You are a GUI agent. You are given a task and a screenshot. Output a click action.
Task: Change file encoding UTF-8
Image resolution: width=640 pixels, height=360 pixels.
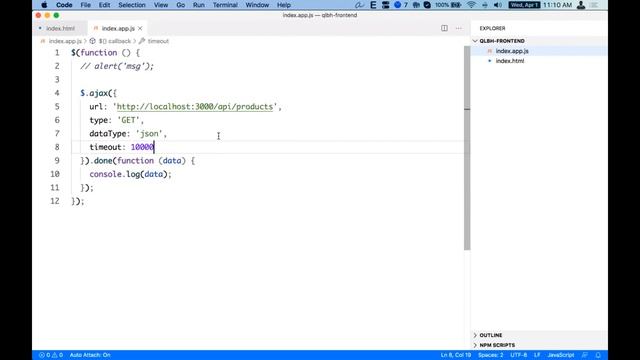[518, 355]
